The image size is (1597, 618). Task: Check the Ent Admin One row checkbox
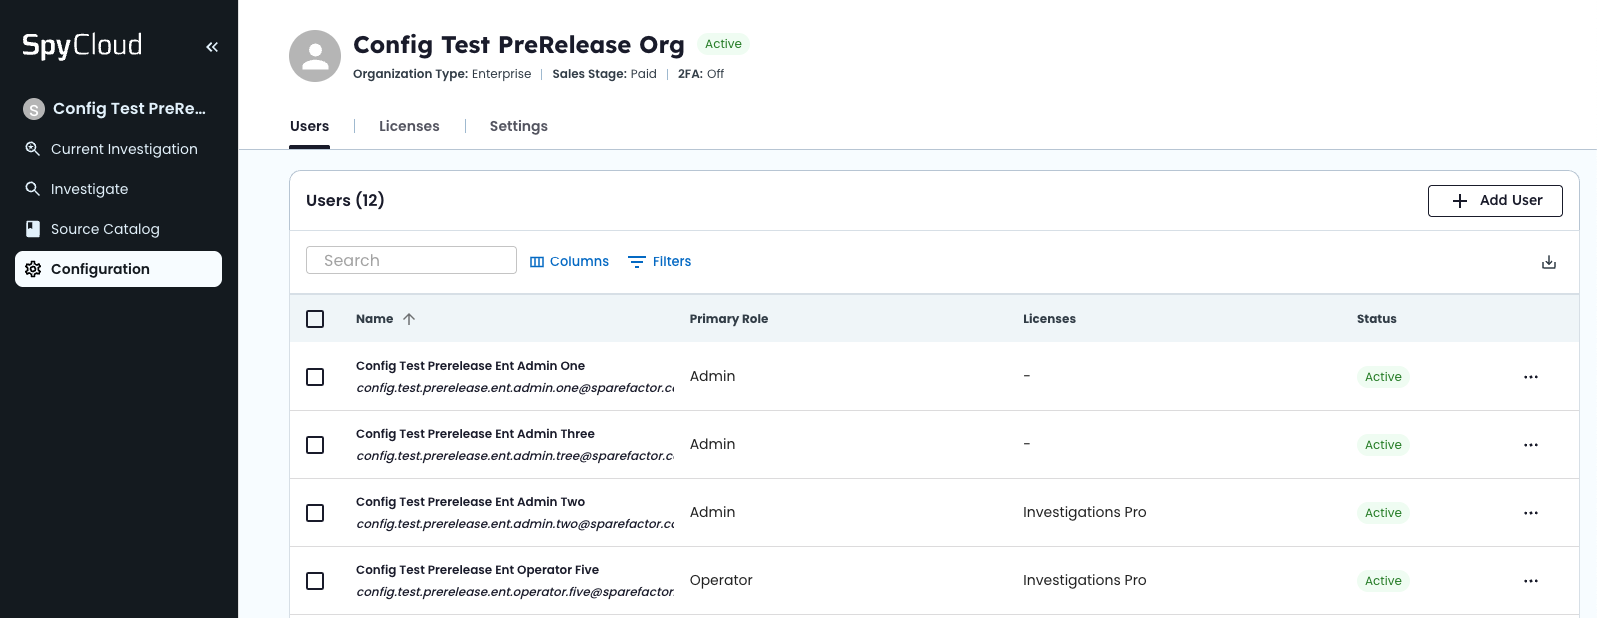pyautogui.click(x=315, y=377)
